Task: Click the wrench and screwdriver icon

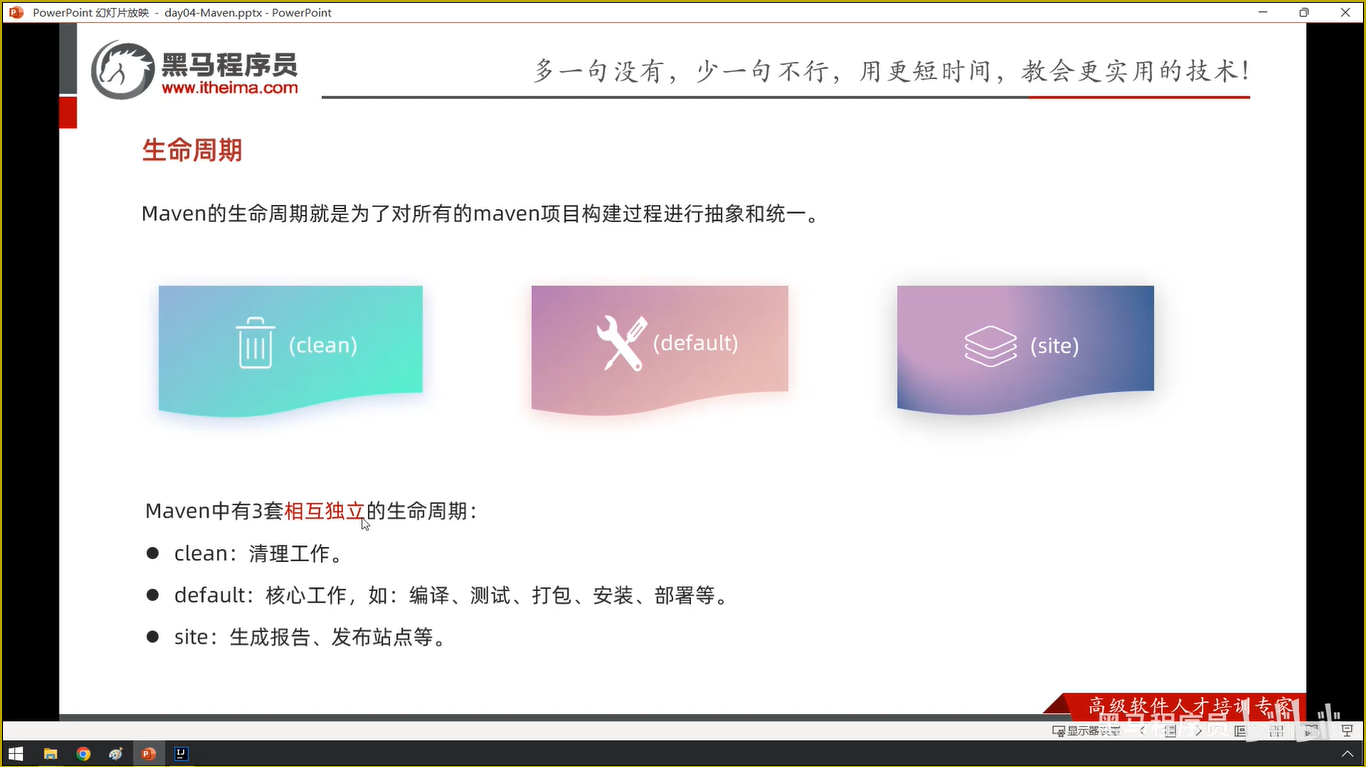Action: click(621, 343)
